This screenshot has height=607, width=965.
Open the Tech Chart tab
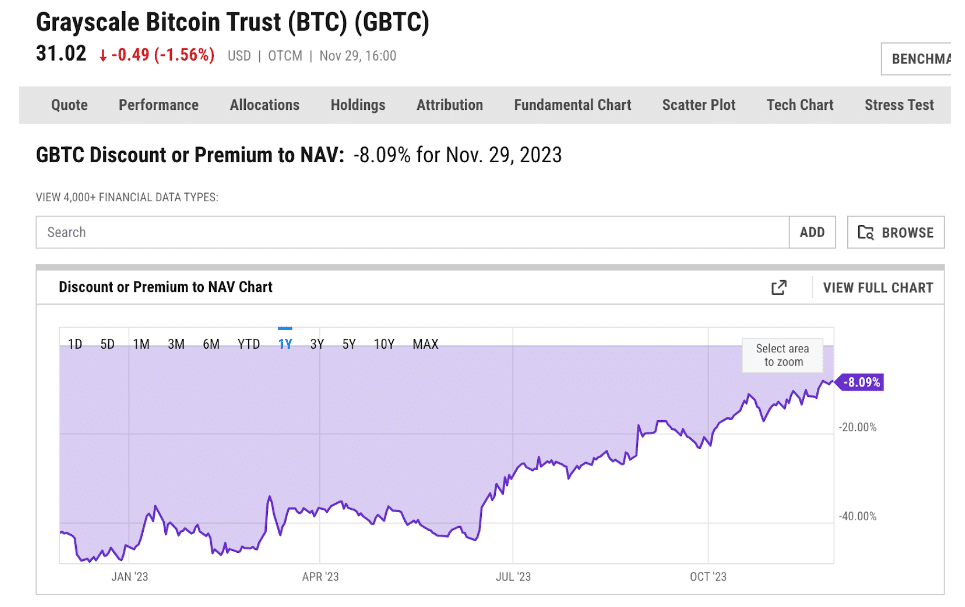(x=799, y=104)
